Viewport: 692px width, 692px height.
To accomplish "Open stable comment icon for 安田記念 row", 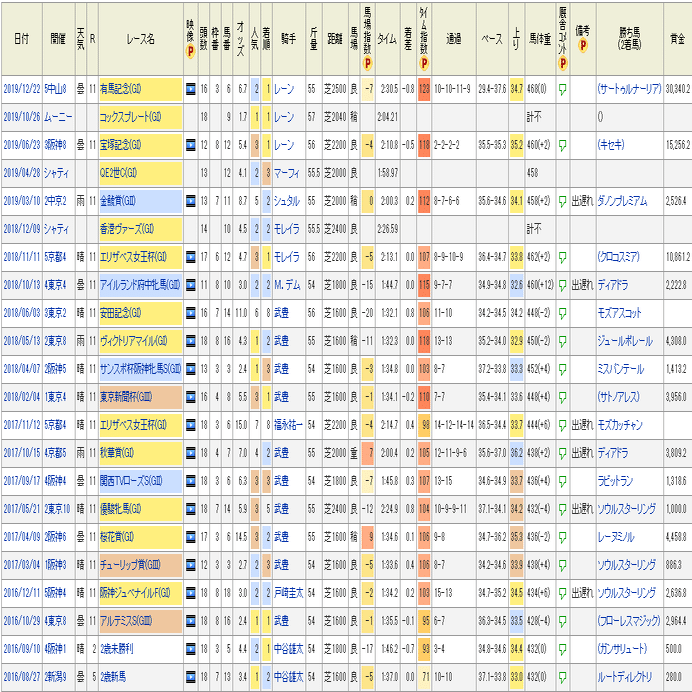I will point(562,313).
